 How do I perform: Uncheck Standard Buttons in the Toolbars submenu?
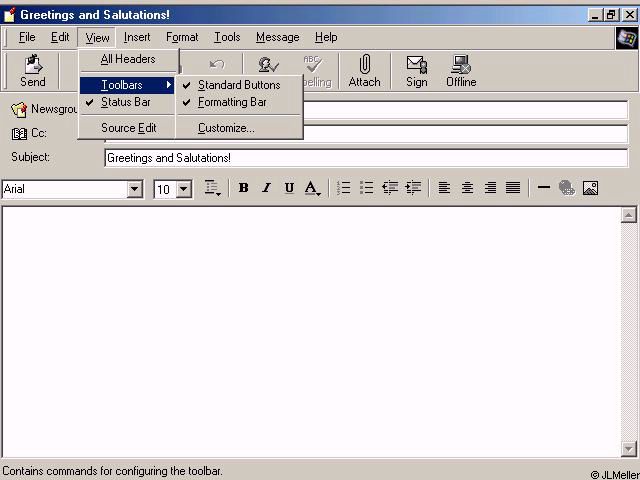pyautogui.click(x=240, y=85)
